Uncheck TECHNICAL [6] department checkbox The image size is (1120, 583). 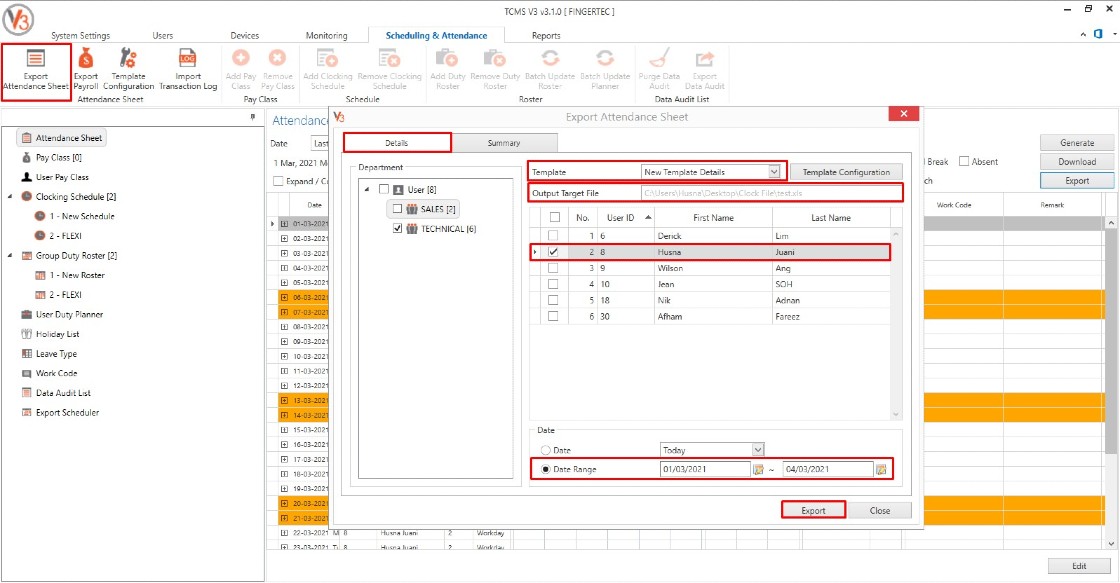[398, 229]
